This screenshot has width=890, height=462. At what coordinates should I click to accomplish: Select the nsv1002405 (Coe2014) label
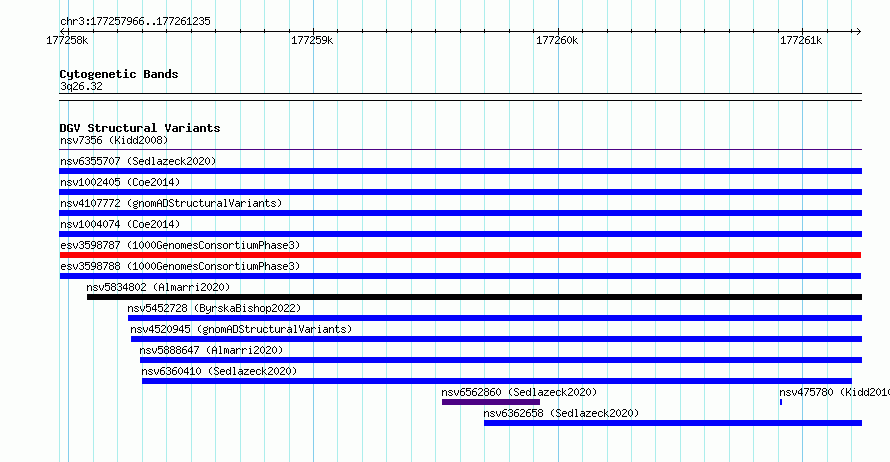120,182
